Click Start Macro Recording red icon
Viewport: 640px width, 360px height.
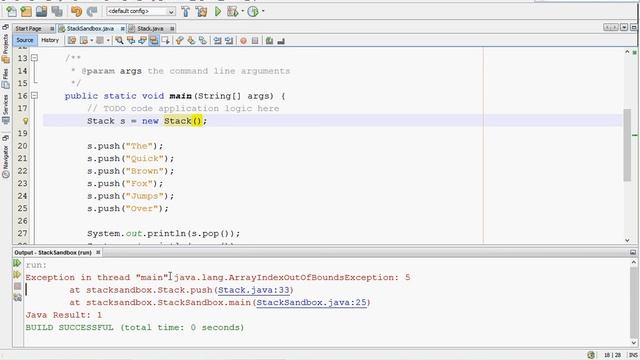243,40
